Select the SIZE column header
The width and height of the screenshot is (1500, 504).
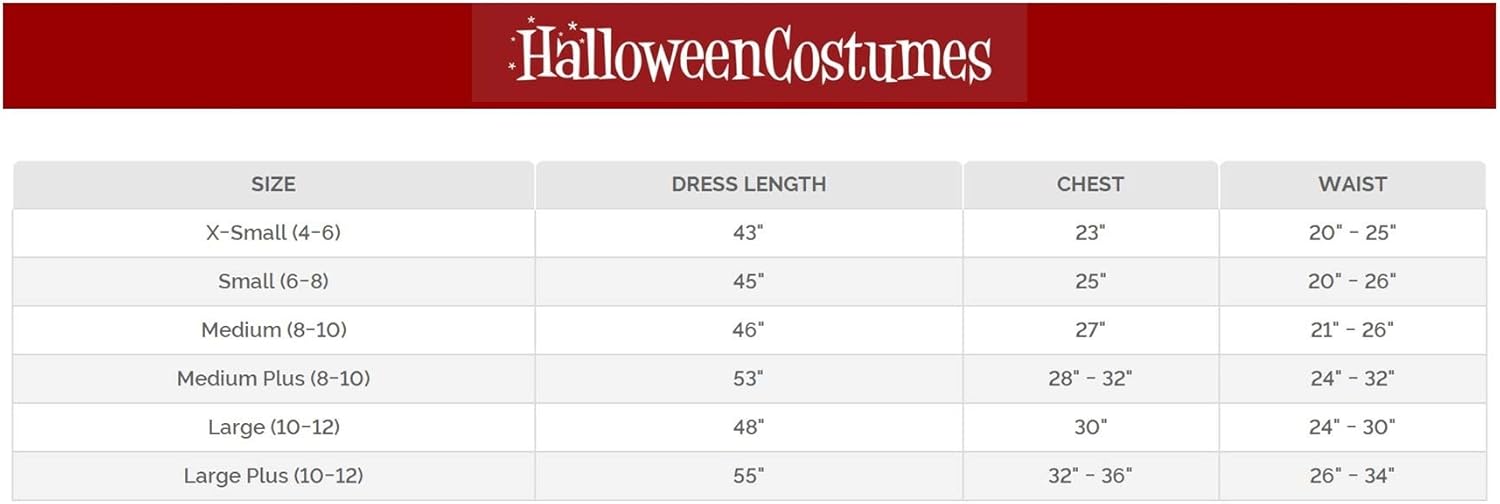[273, 185]
